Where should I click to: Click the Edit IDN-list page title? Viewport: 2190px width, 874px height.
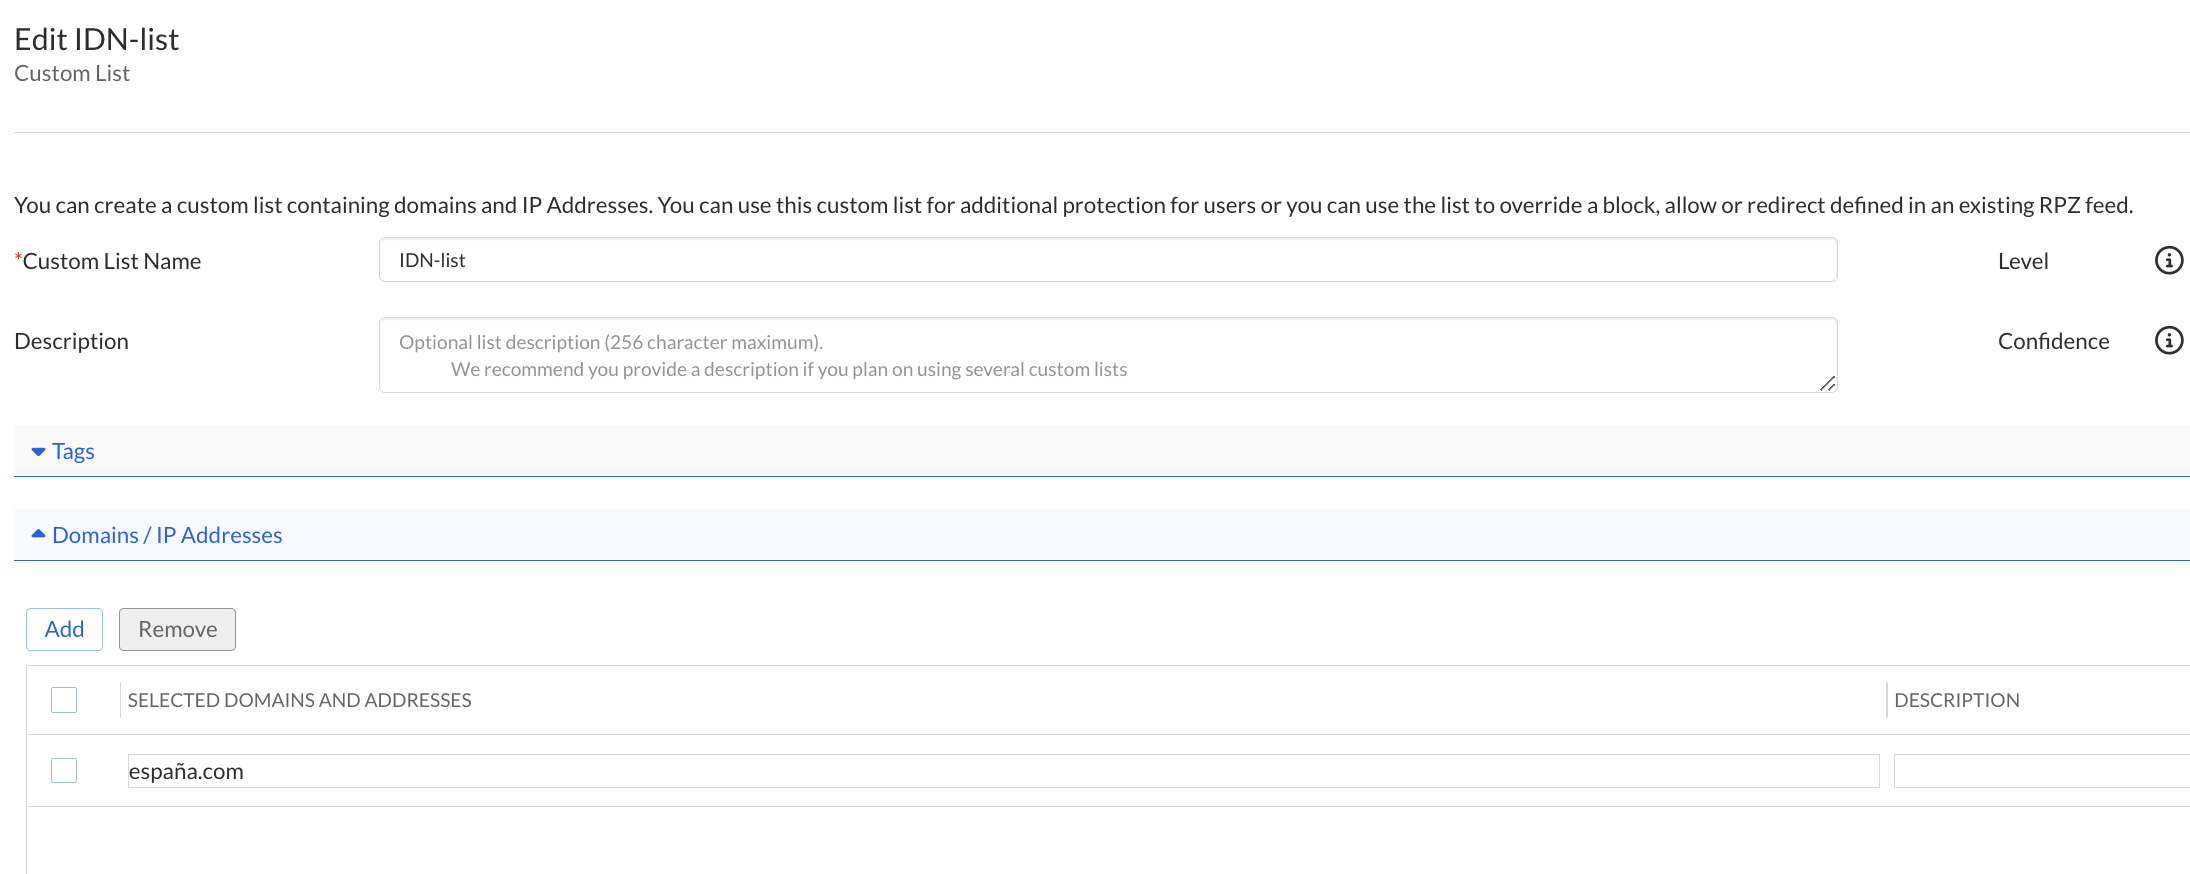(x=96, y=39)
